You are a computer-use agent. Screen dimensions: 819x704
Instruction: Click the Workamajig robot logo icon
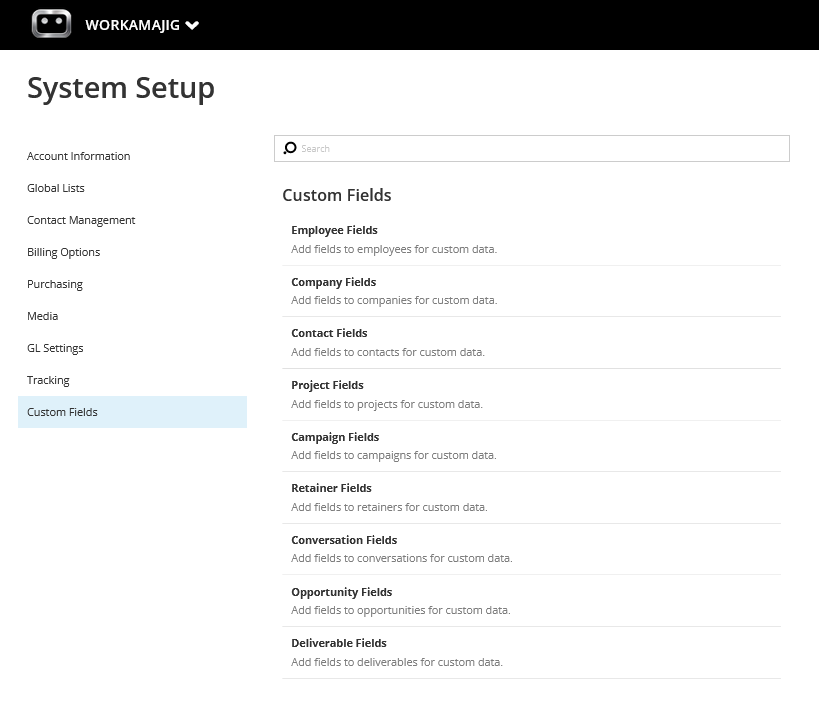[51, 24]
